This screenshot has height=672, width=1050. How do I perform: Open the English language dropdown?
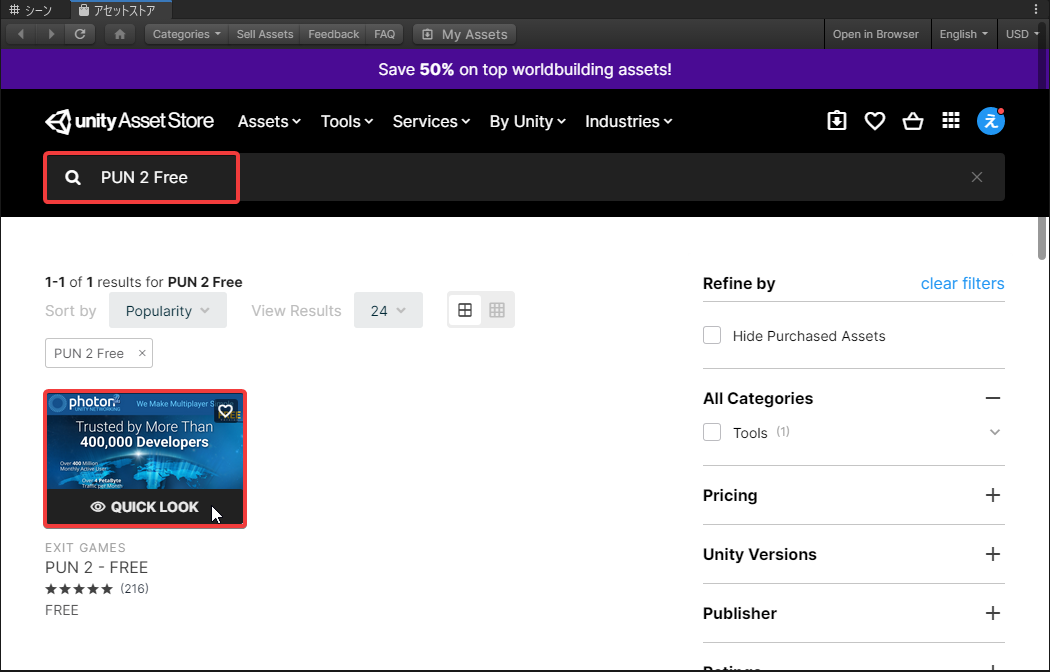pos(963,34)
